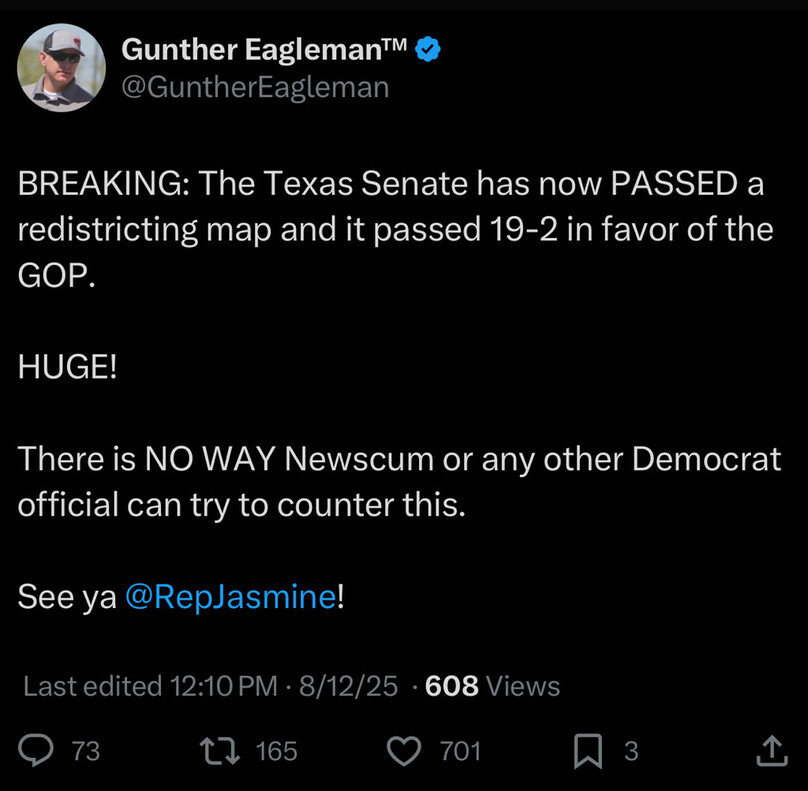This screenshot has height=791, width=808.
Task: Click the bookmark count of 3
Action: pos(631,751)
